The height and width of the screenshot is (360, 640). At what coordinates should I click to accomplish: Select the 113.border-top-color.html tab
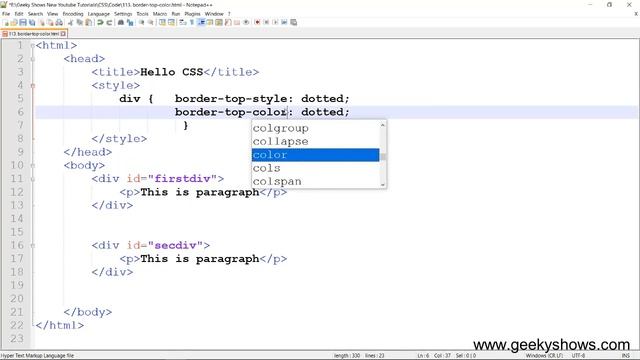33,34
